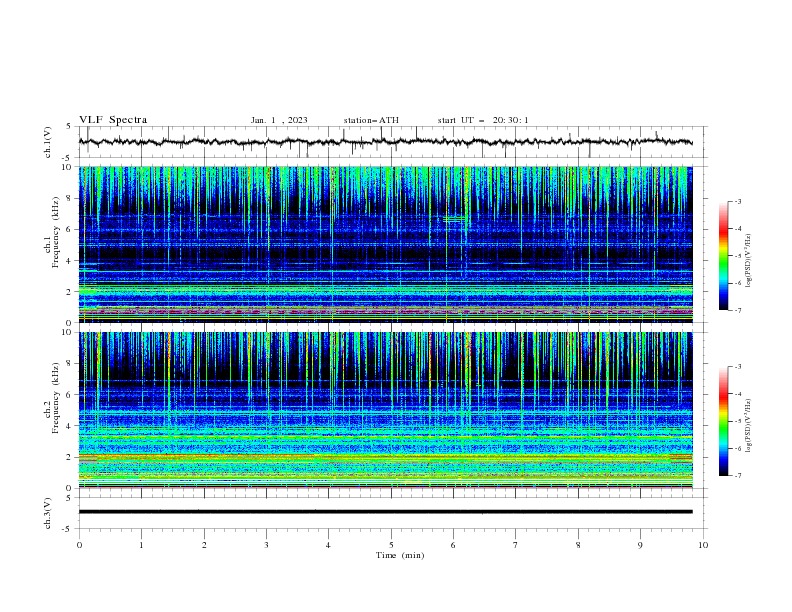Click the "station=ATH" label
Screen dimensions: 792x612
coord(371,120)
